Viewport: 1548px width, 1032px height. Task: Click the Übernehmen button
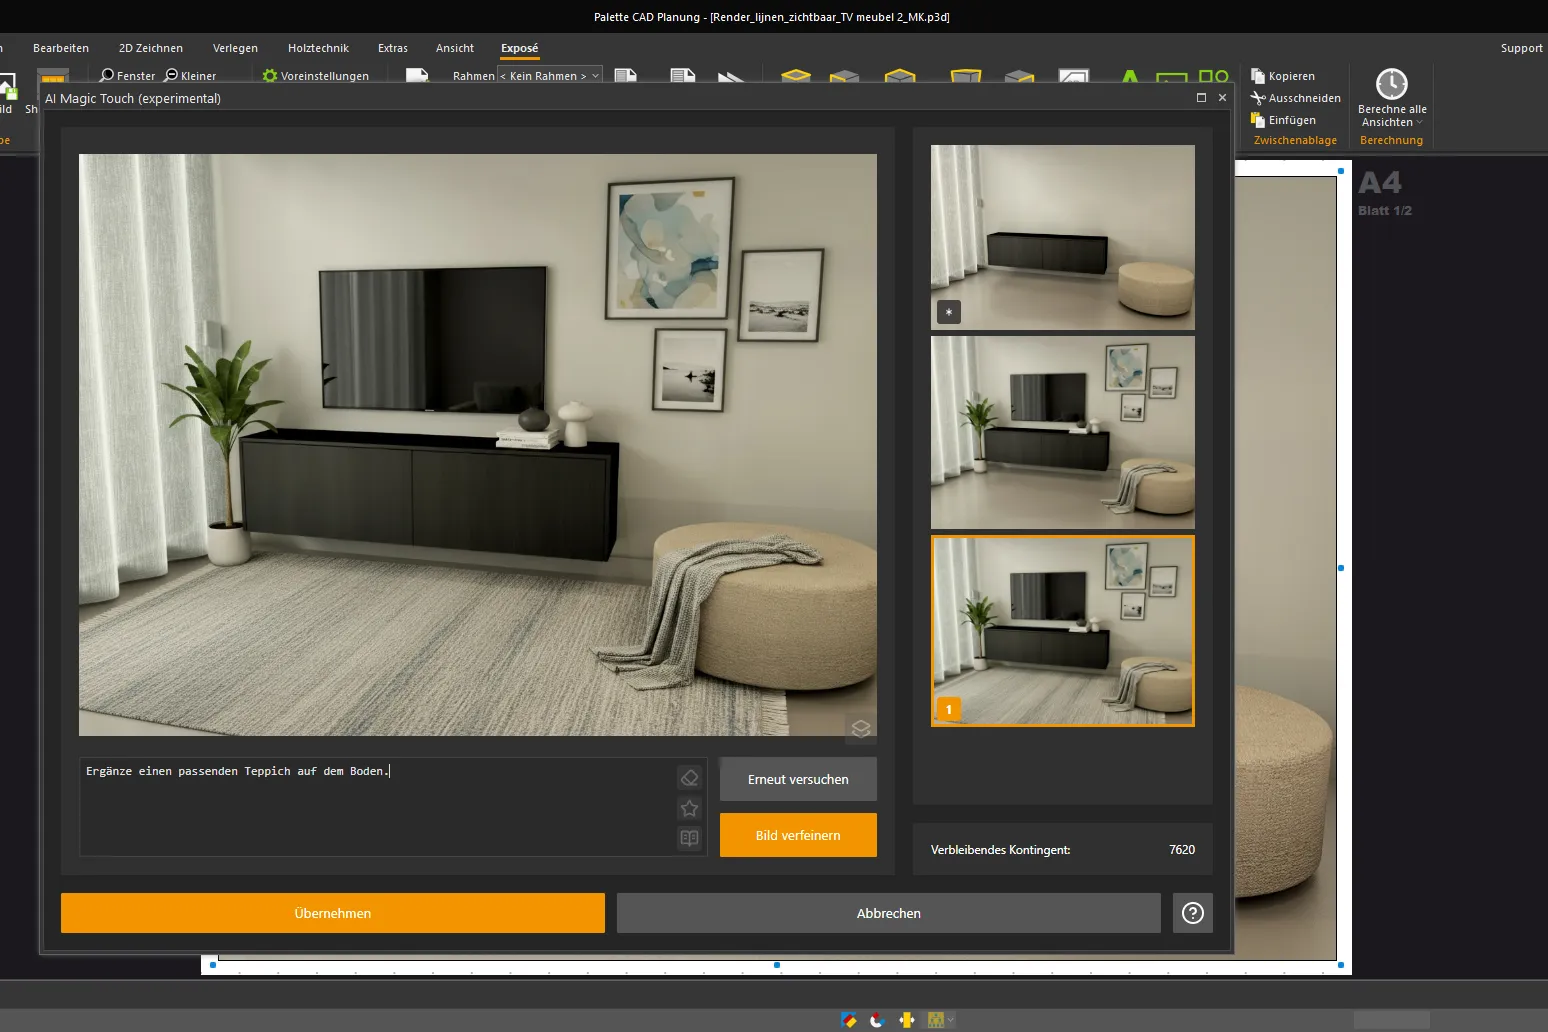tap(333, 913)
